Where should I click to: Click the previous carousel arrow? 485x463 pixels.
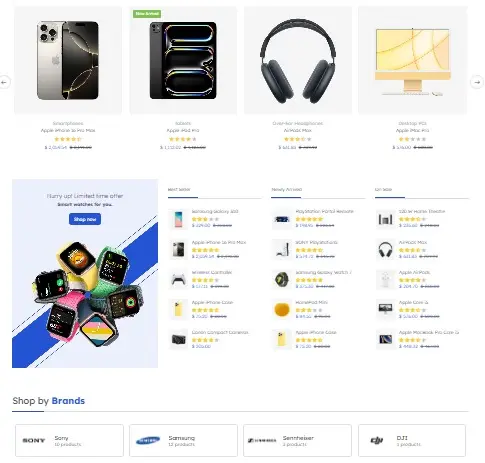click(x=4, y=82)
